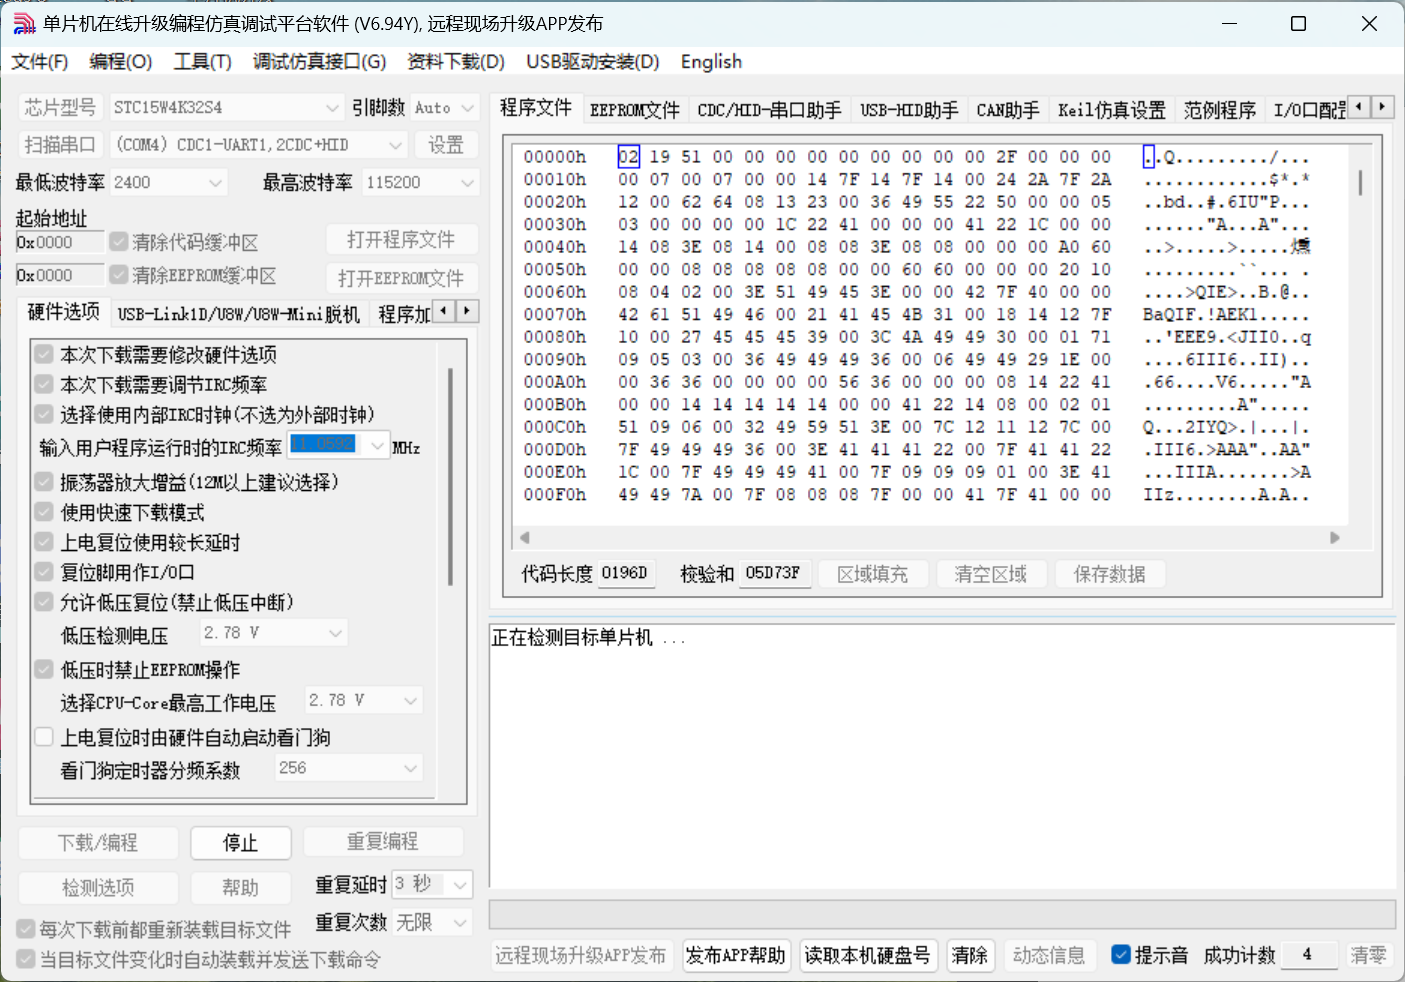Switch to CAN助手 tab

click(x=1008, y=110)
